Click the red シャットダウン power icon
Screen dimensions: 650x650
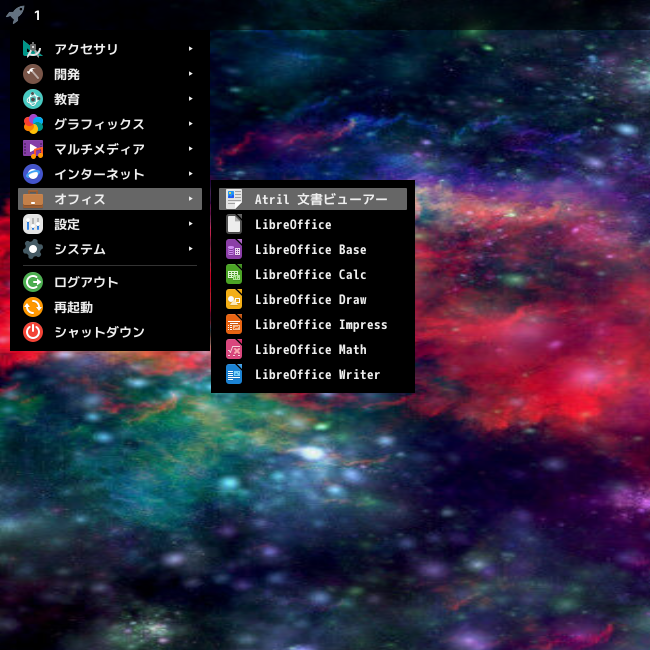tap(33, 332)
